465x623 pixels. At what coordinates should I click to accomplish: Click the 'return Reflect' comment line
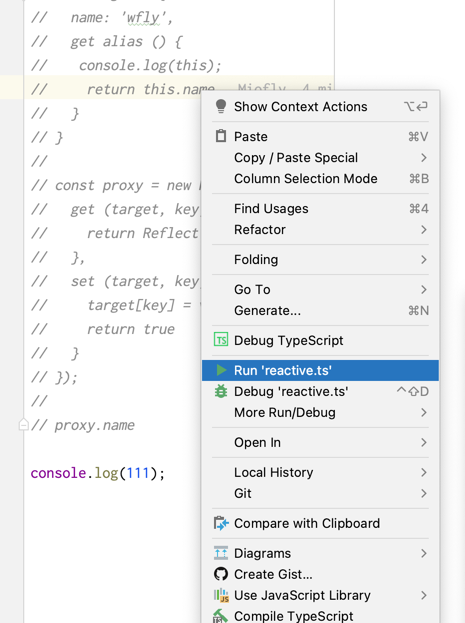pyautogui.click(x=115, y=233)
